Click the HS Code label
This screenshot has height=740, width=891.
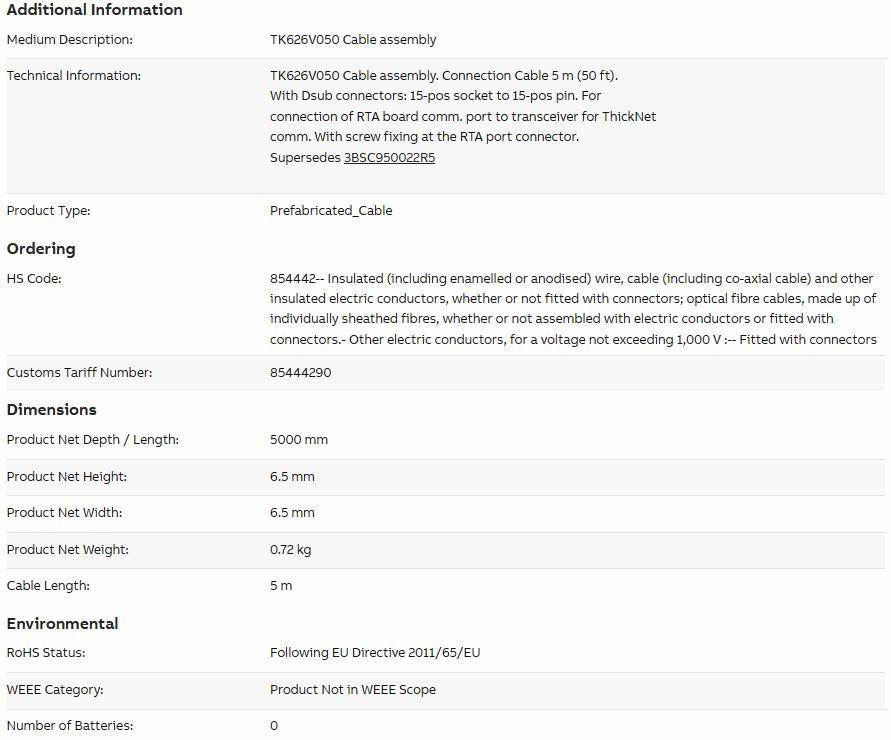(34, 278)
